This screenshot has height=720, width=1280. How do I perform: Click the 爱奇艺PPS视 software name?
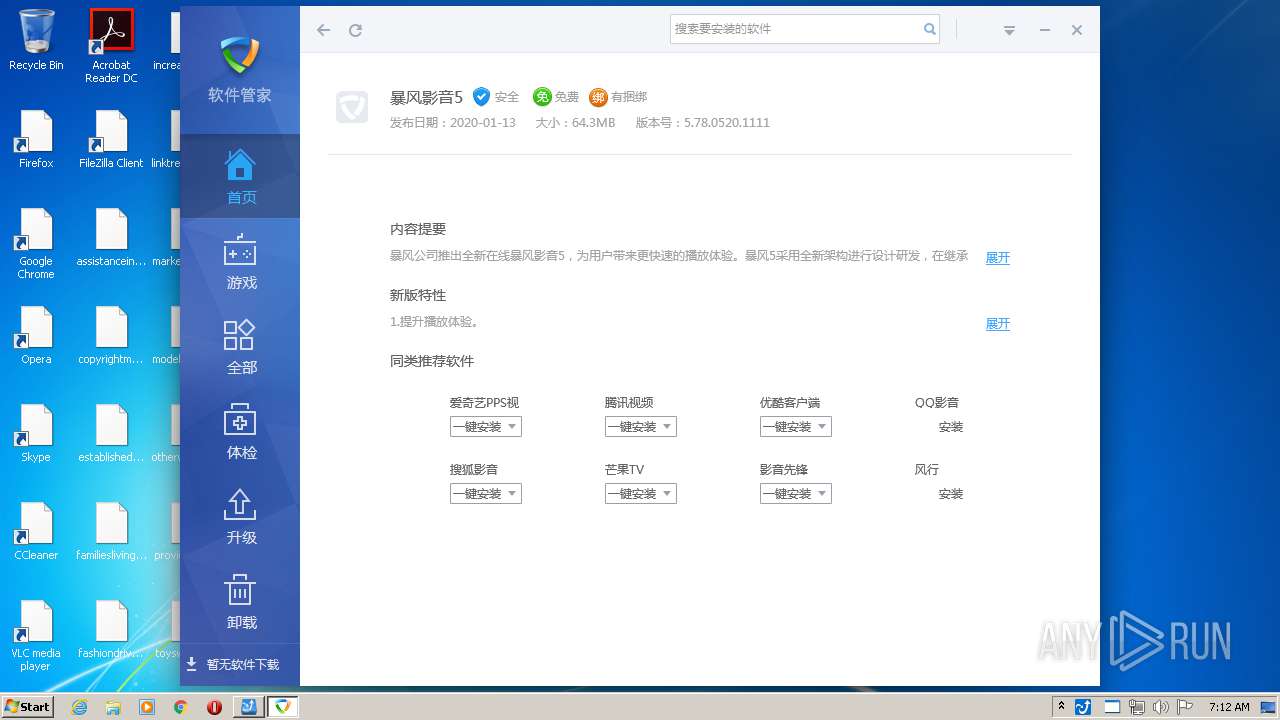click(x=484, y=403)
